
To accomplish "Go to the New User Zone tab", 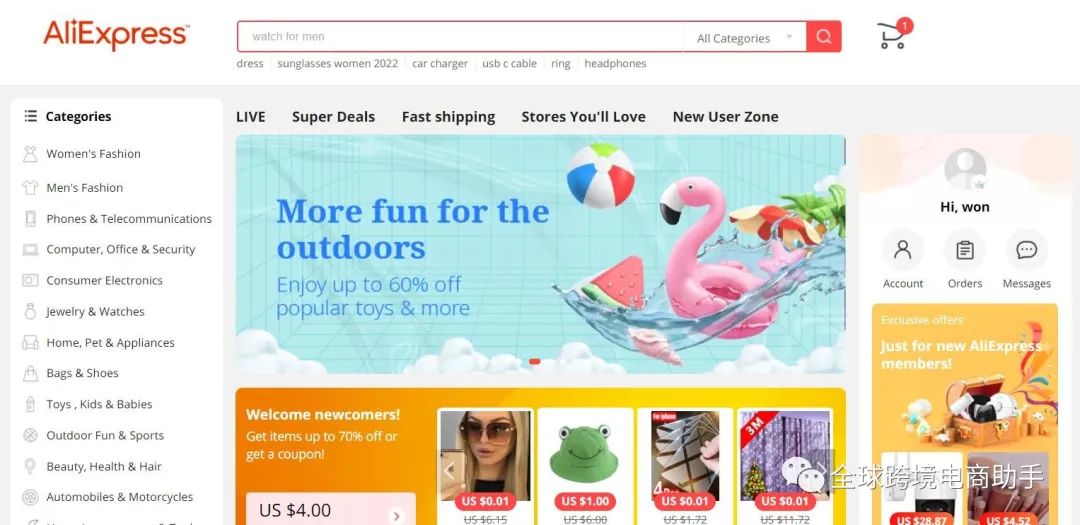I will [x=725, y=117].
